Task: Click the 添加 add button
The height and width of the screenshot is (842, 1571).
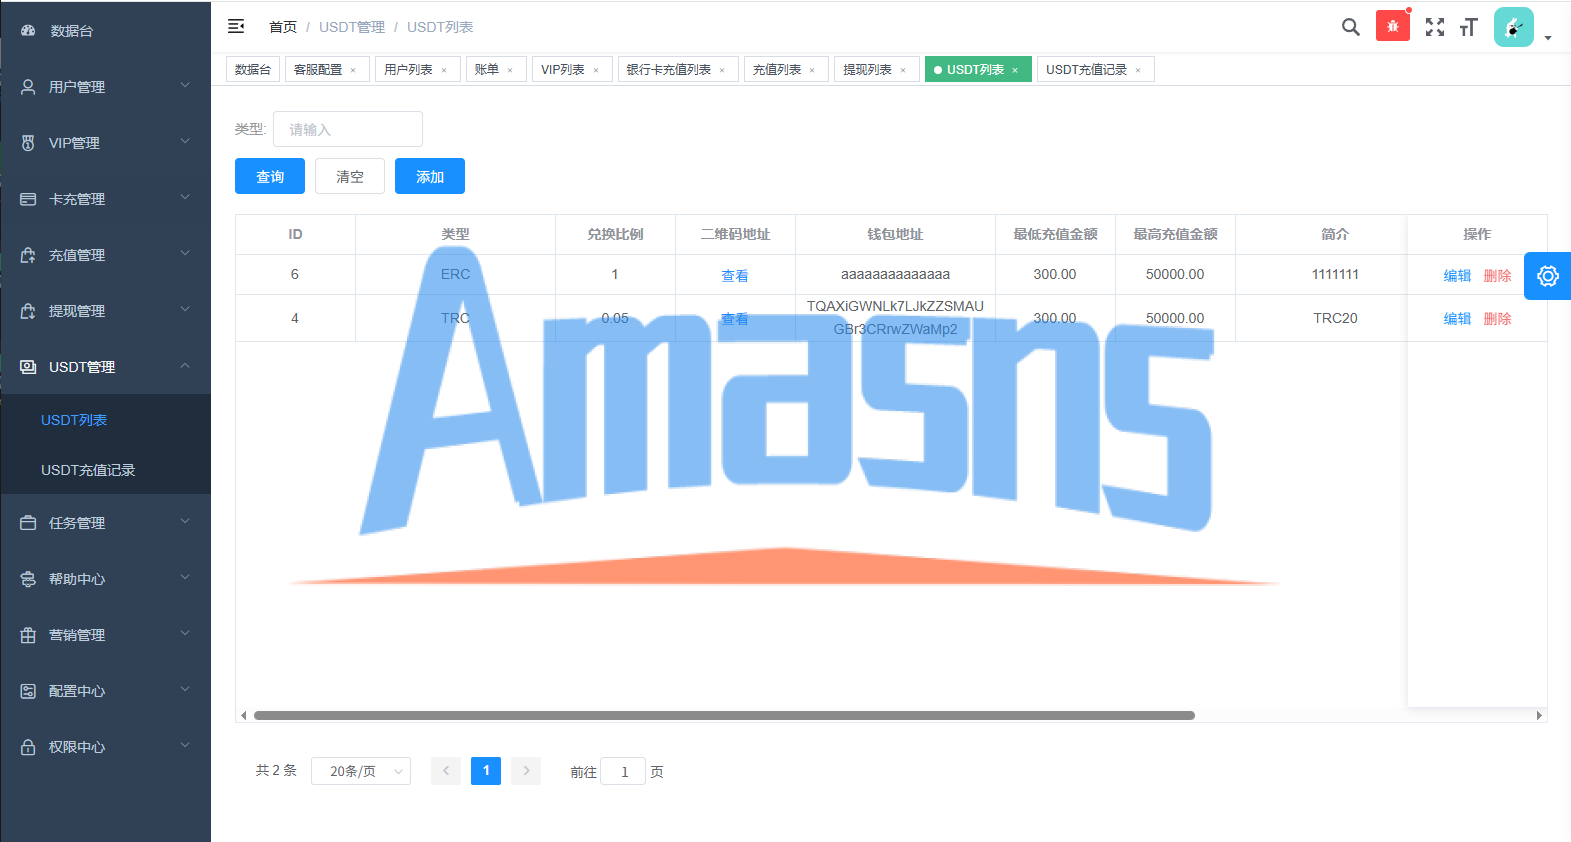Action: (430, 176)
